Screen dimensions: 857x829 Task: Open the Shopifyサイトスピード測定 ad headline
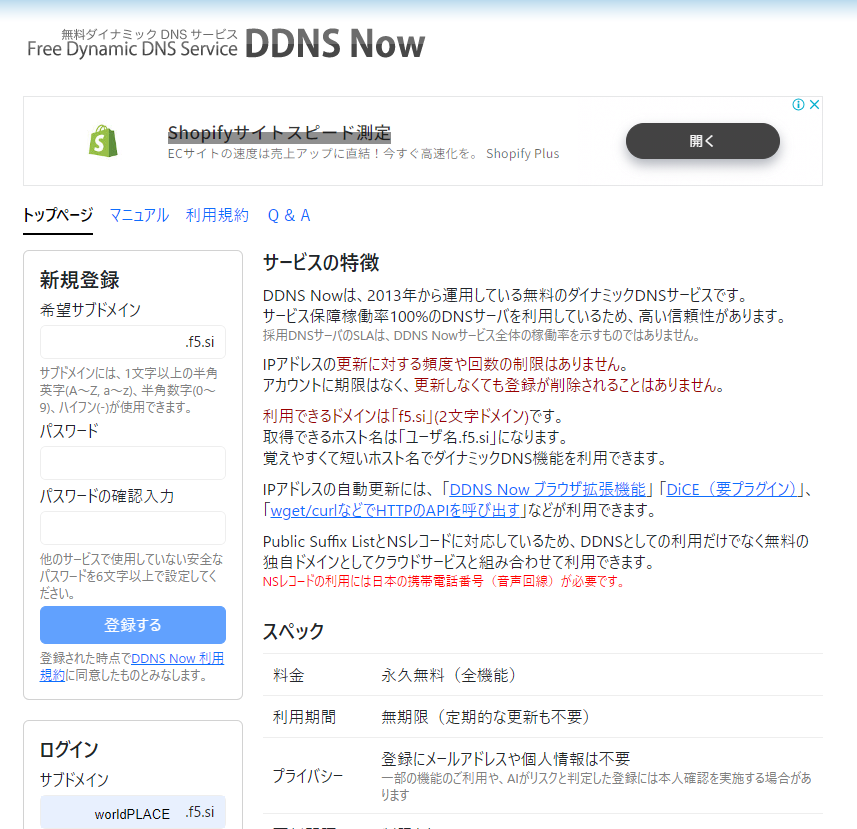click(279, 133)
